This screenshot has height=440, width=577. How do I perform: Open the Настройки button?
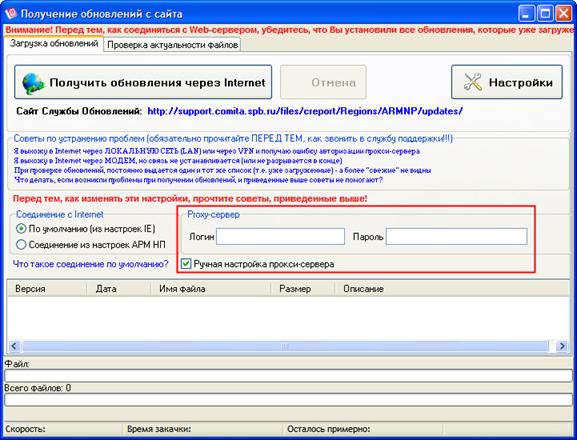(x=507, y=82)
